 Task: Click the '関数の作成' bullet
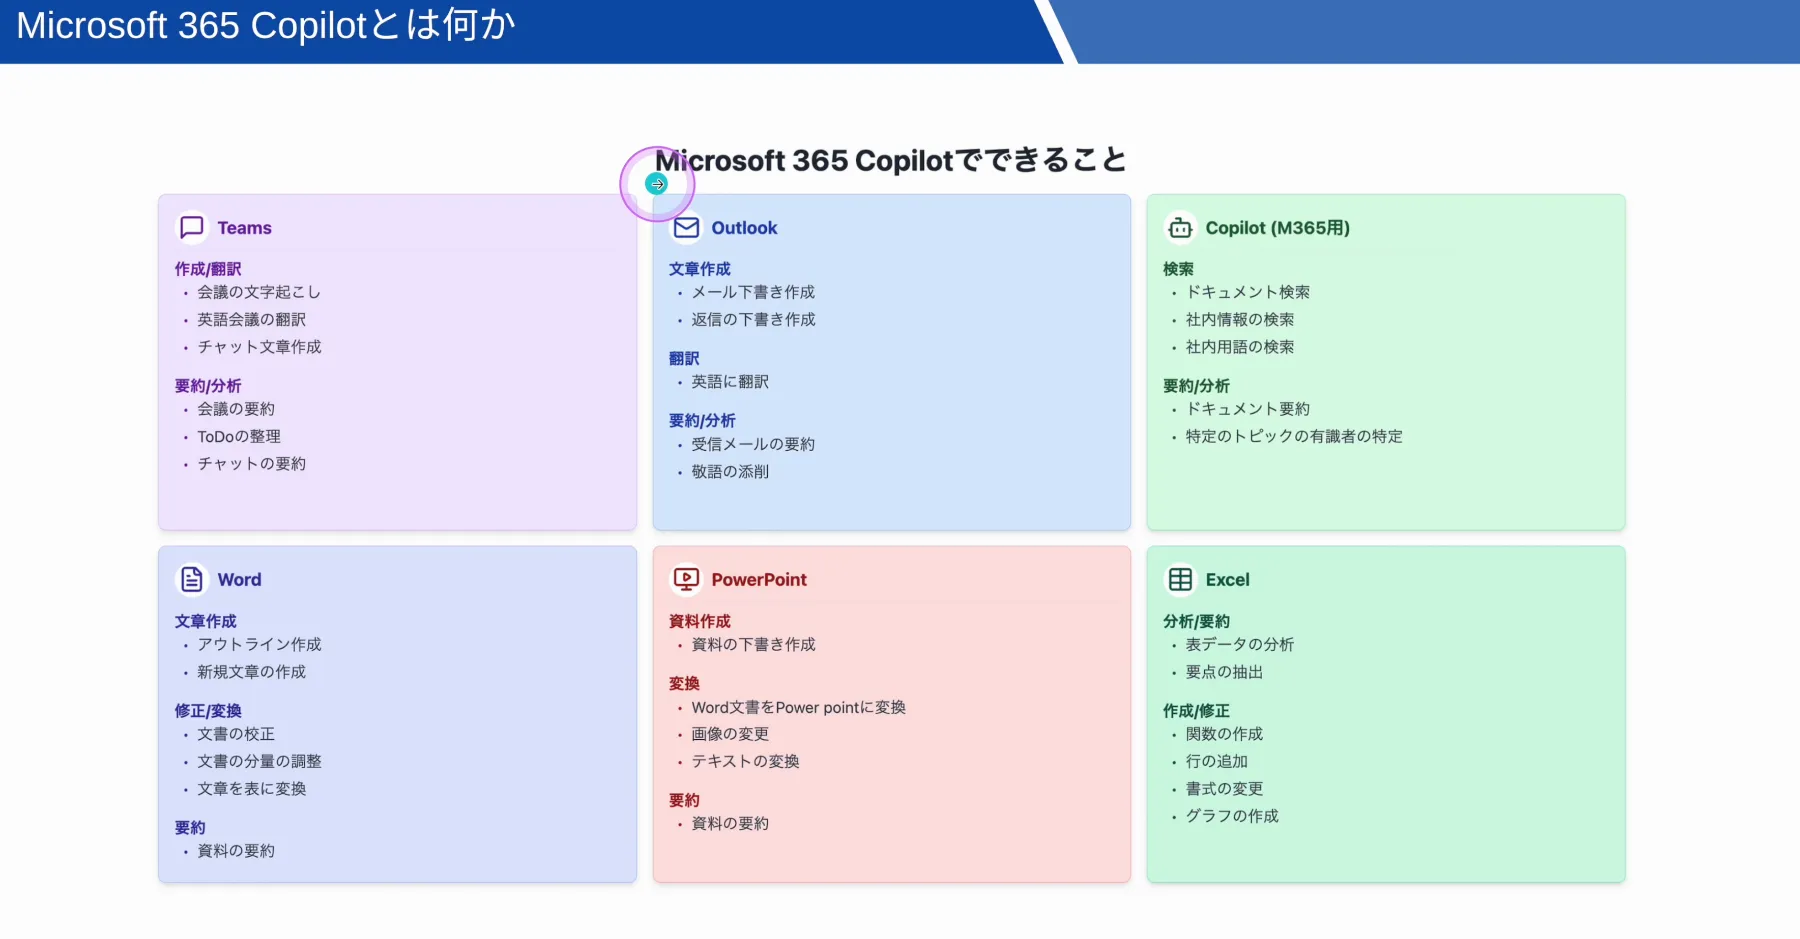[1225, 734]
